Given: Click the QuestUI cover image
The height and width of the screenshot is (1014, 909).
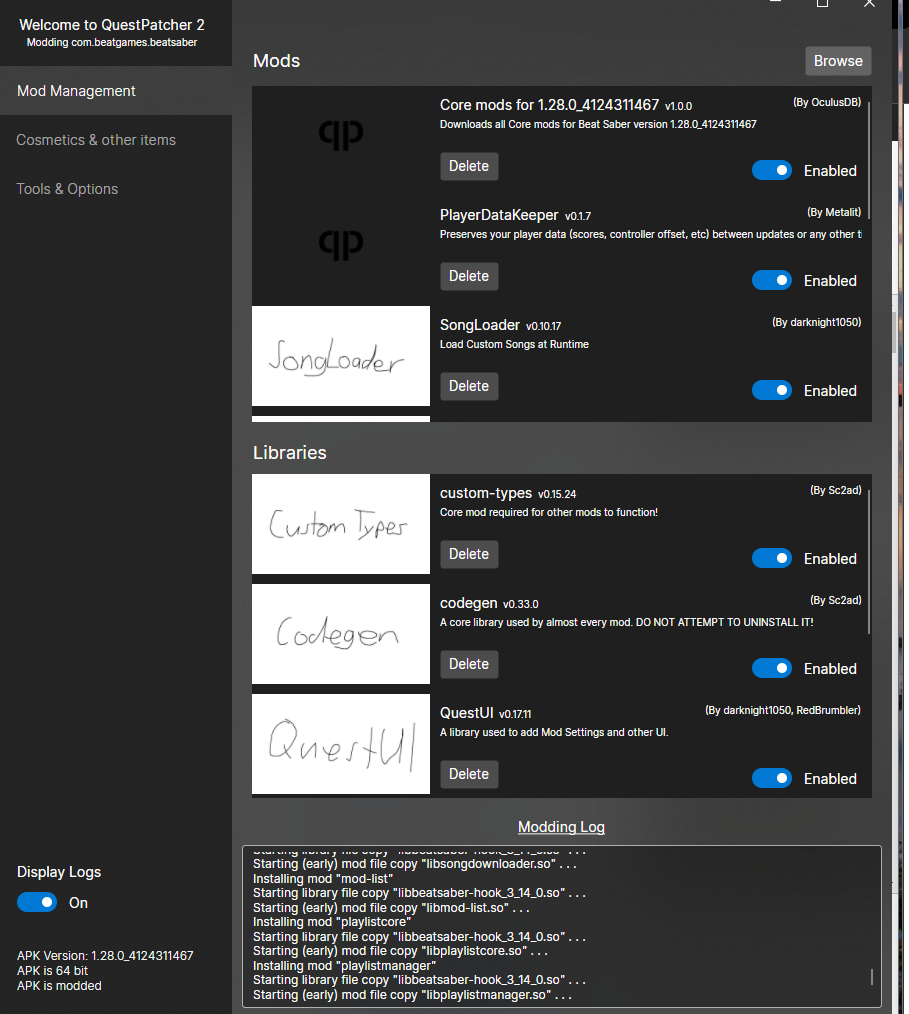Looking at the screenshot, I should [x=341, y=744].
